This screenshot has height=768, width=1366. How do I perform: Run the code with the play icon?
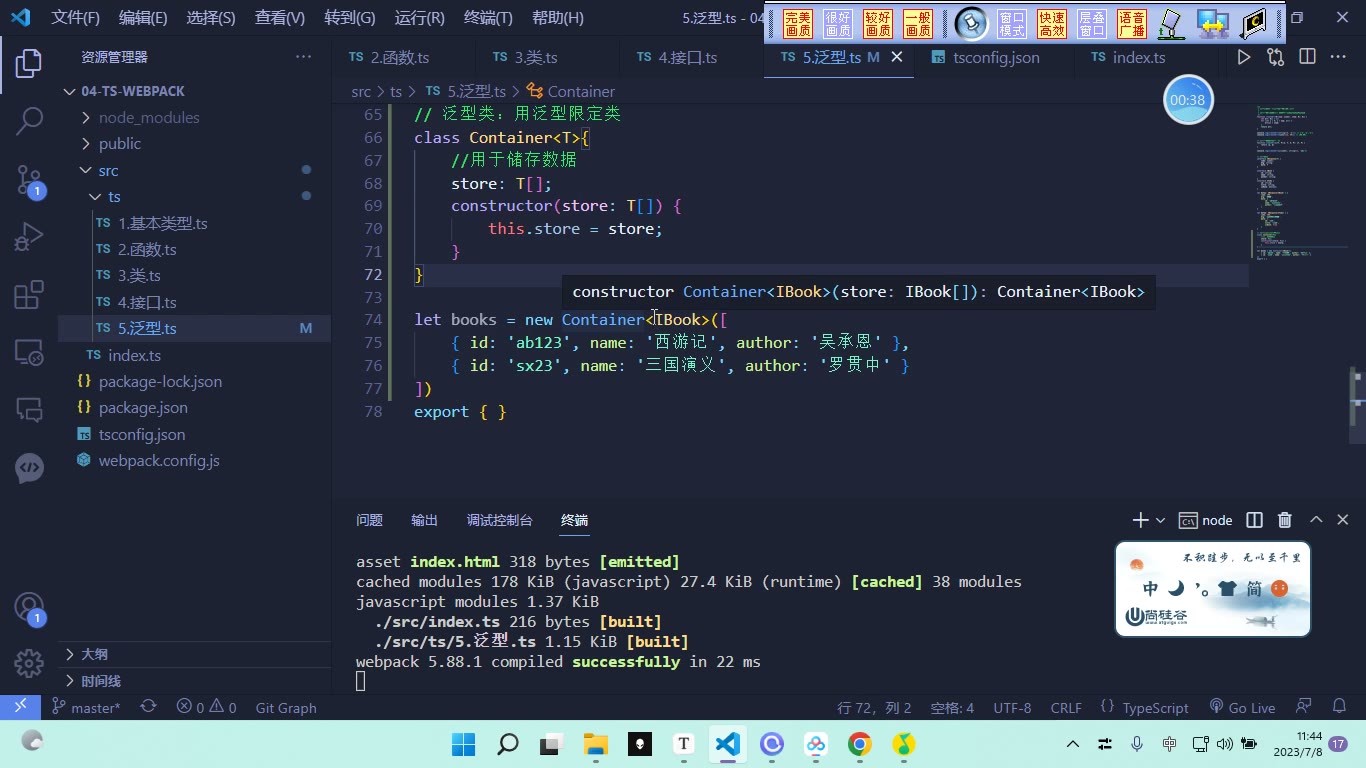tap(1243, 57)
